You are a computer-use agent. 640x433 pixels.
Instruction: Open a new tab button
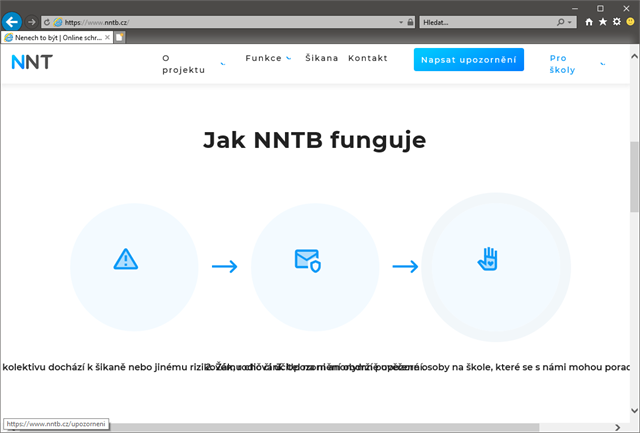(119, 38)
